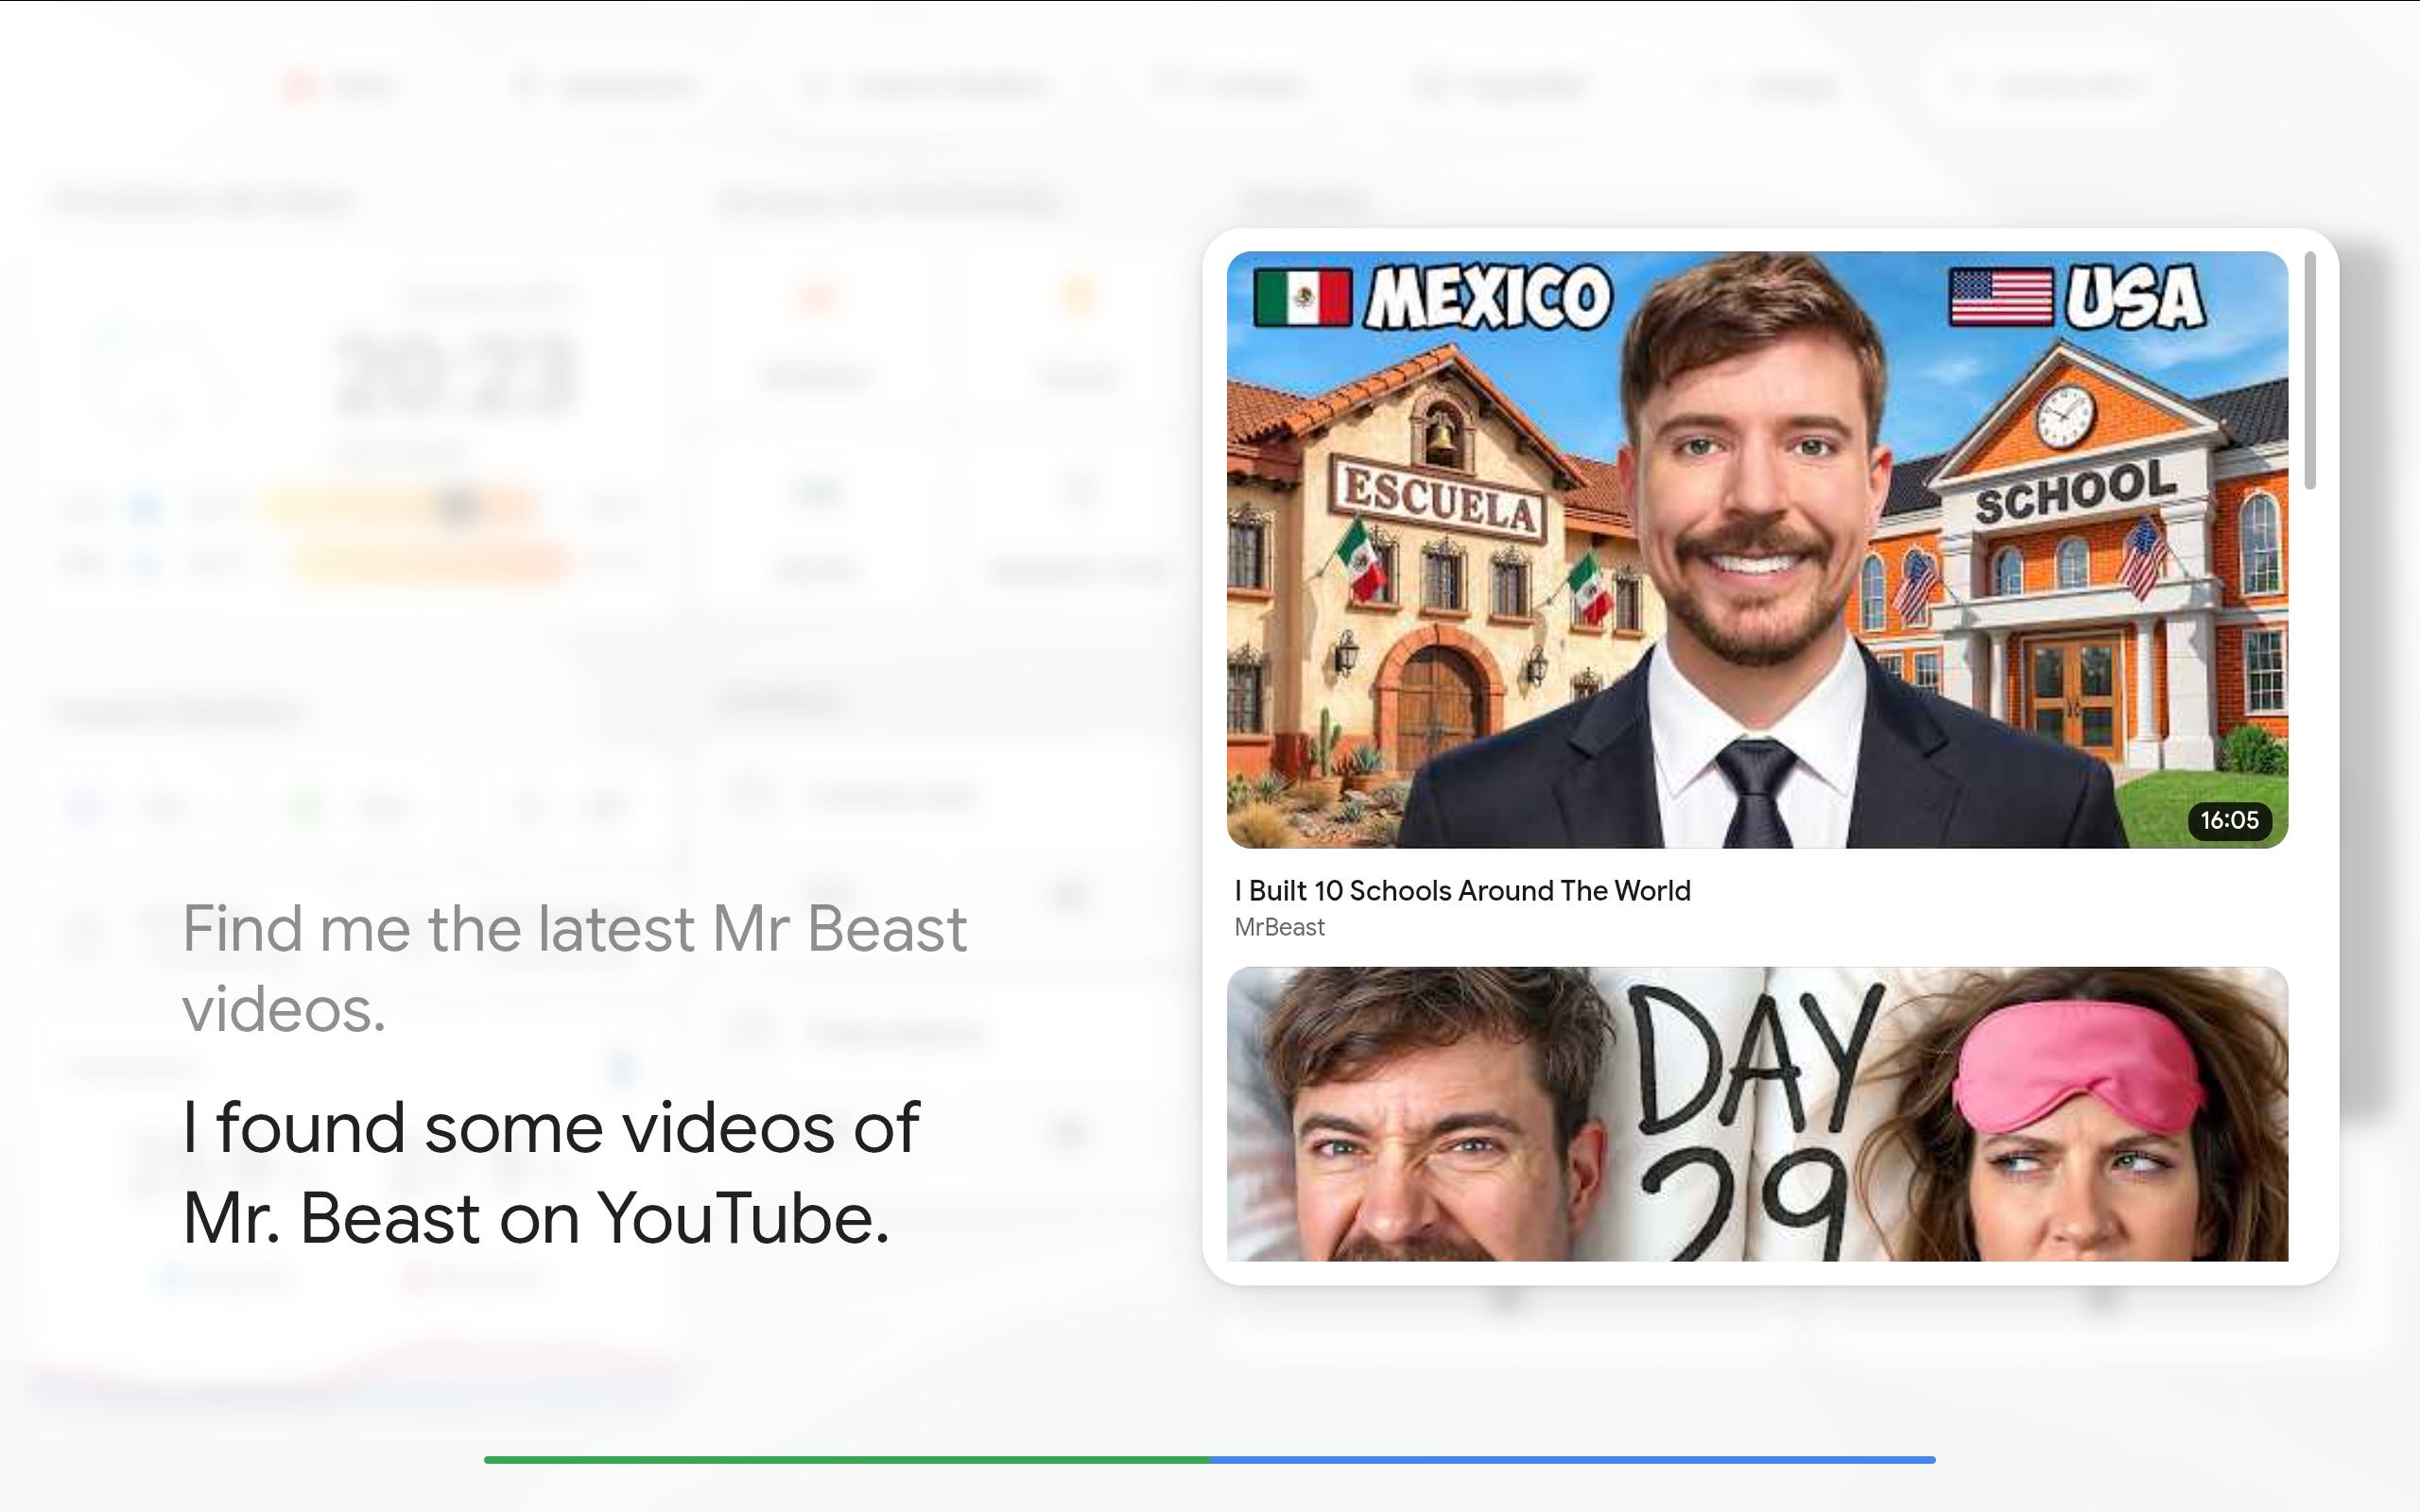Click the red icon tab in blurred top bar

click(298, 85)
